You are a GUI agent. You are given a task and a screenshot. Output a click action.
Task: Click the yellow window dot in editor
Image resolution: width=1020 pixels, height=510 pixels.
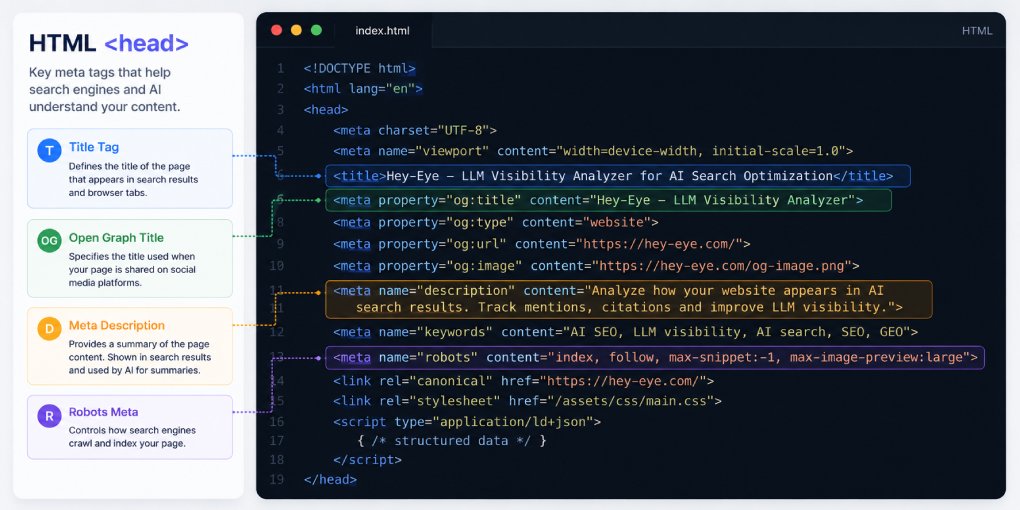pyautogui.click(x=296, y=30)
